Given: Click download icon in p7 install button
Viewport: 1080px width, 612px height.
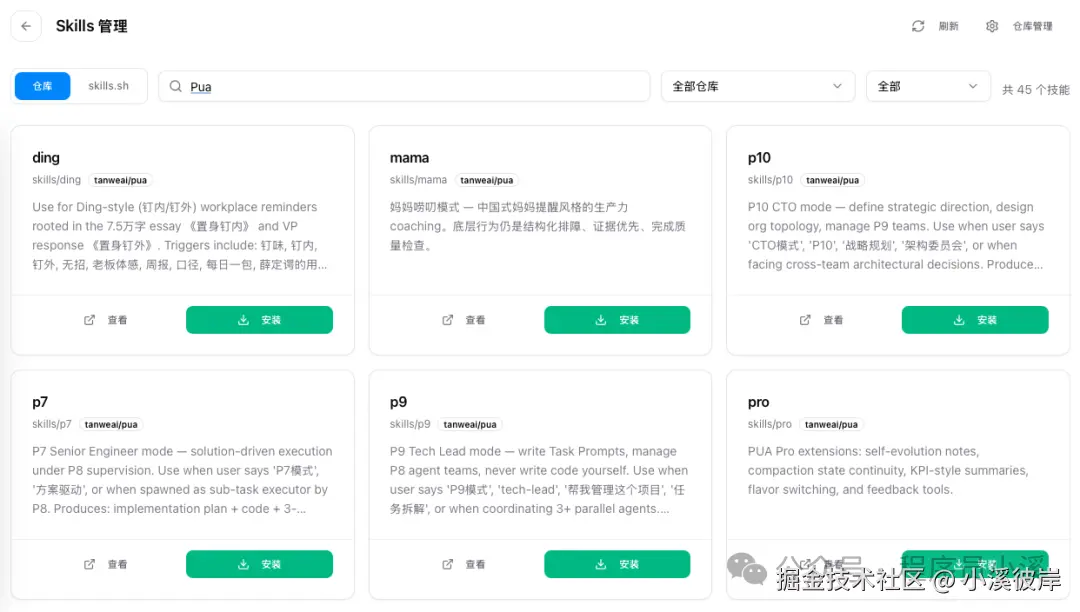Looking at the screenshot, I should click(x=243, y=564).
